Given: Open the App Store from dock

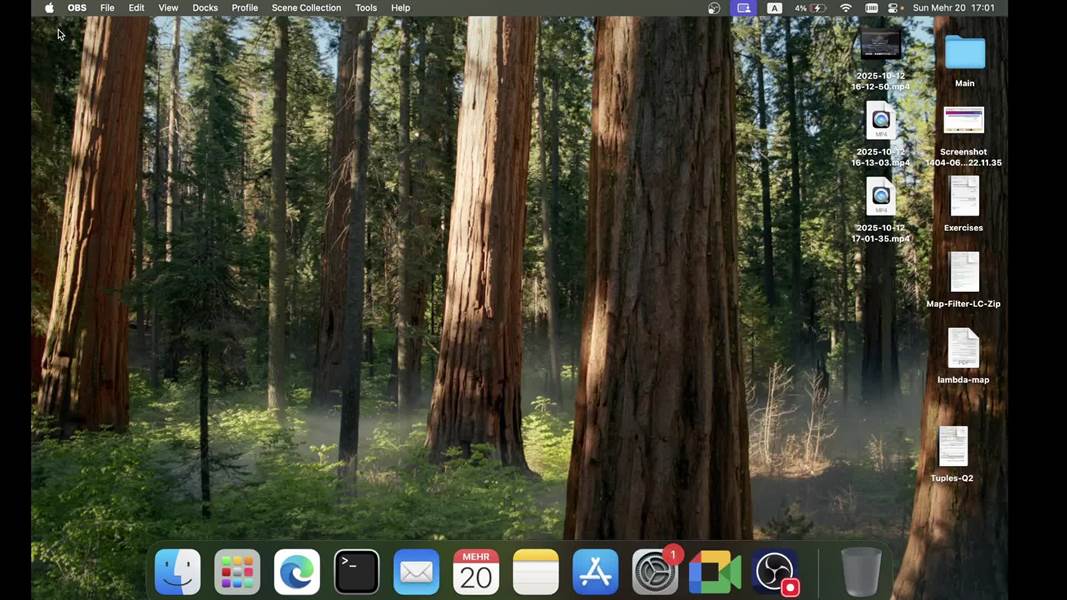Looking at the screenshot, I should [x=595, y=573].
